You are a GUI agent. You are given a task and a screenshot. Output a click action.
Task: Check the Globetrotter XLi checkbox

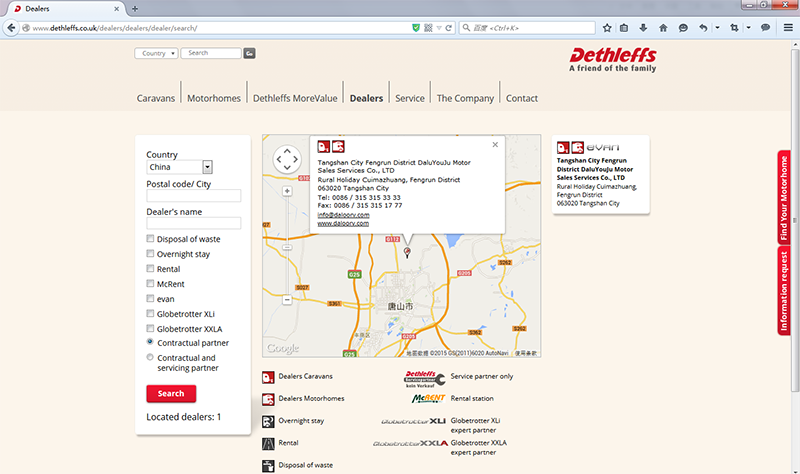click(x=150, y=313)
